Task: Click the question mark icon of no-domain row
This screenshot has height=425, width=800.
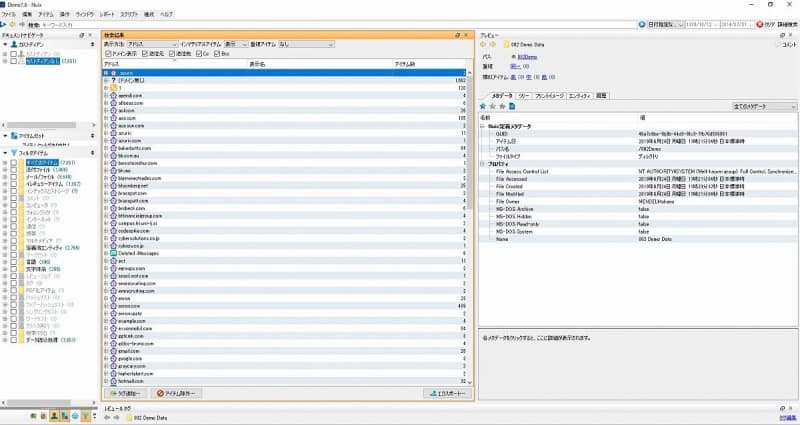Action: [x=113, y=80]
